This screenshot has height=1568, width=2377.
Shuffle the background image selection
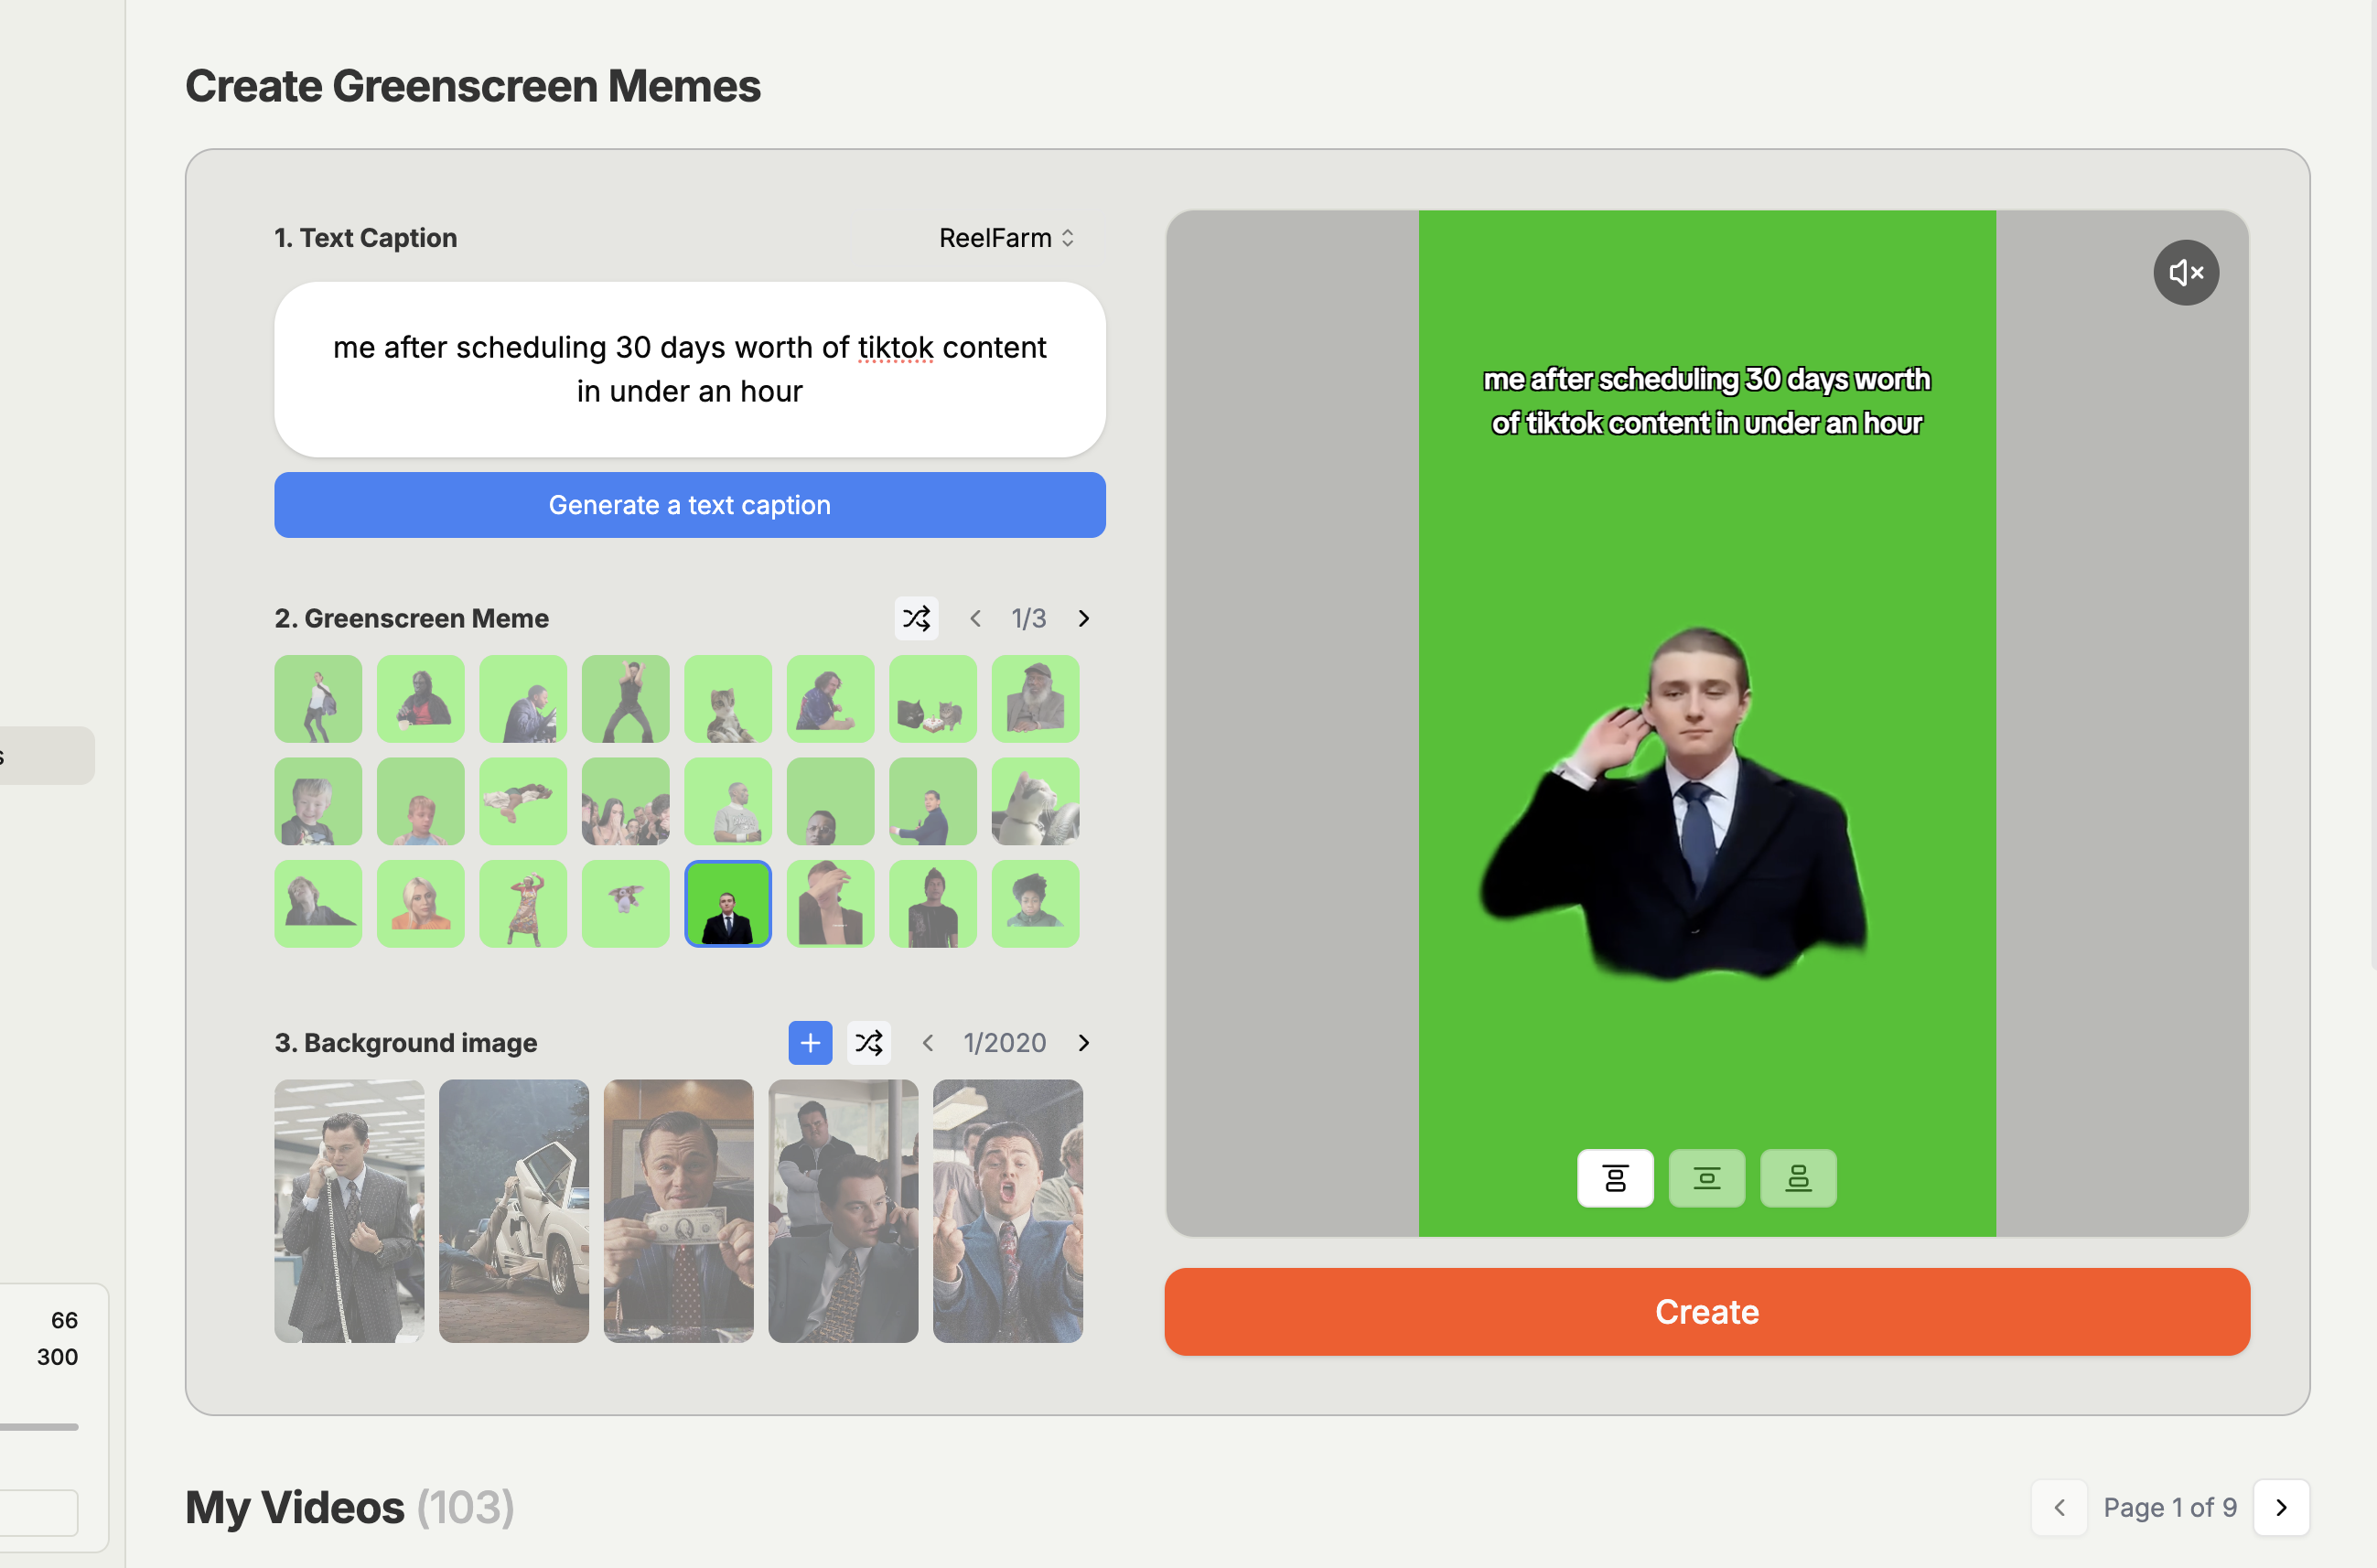pos(868,1043)
